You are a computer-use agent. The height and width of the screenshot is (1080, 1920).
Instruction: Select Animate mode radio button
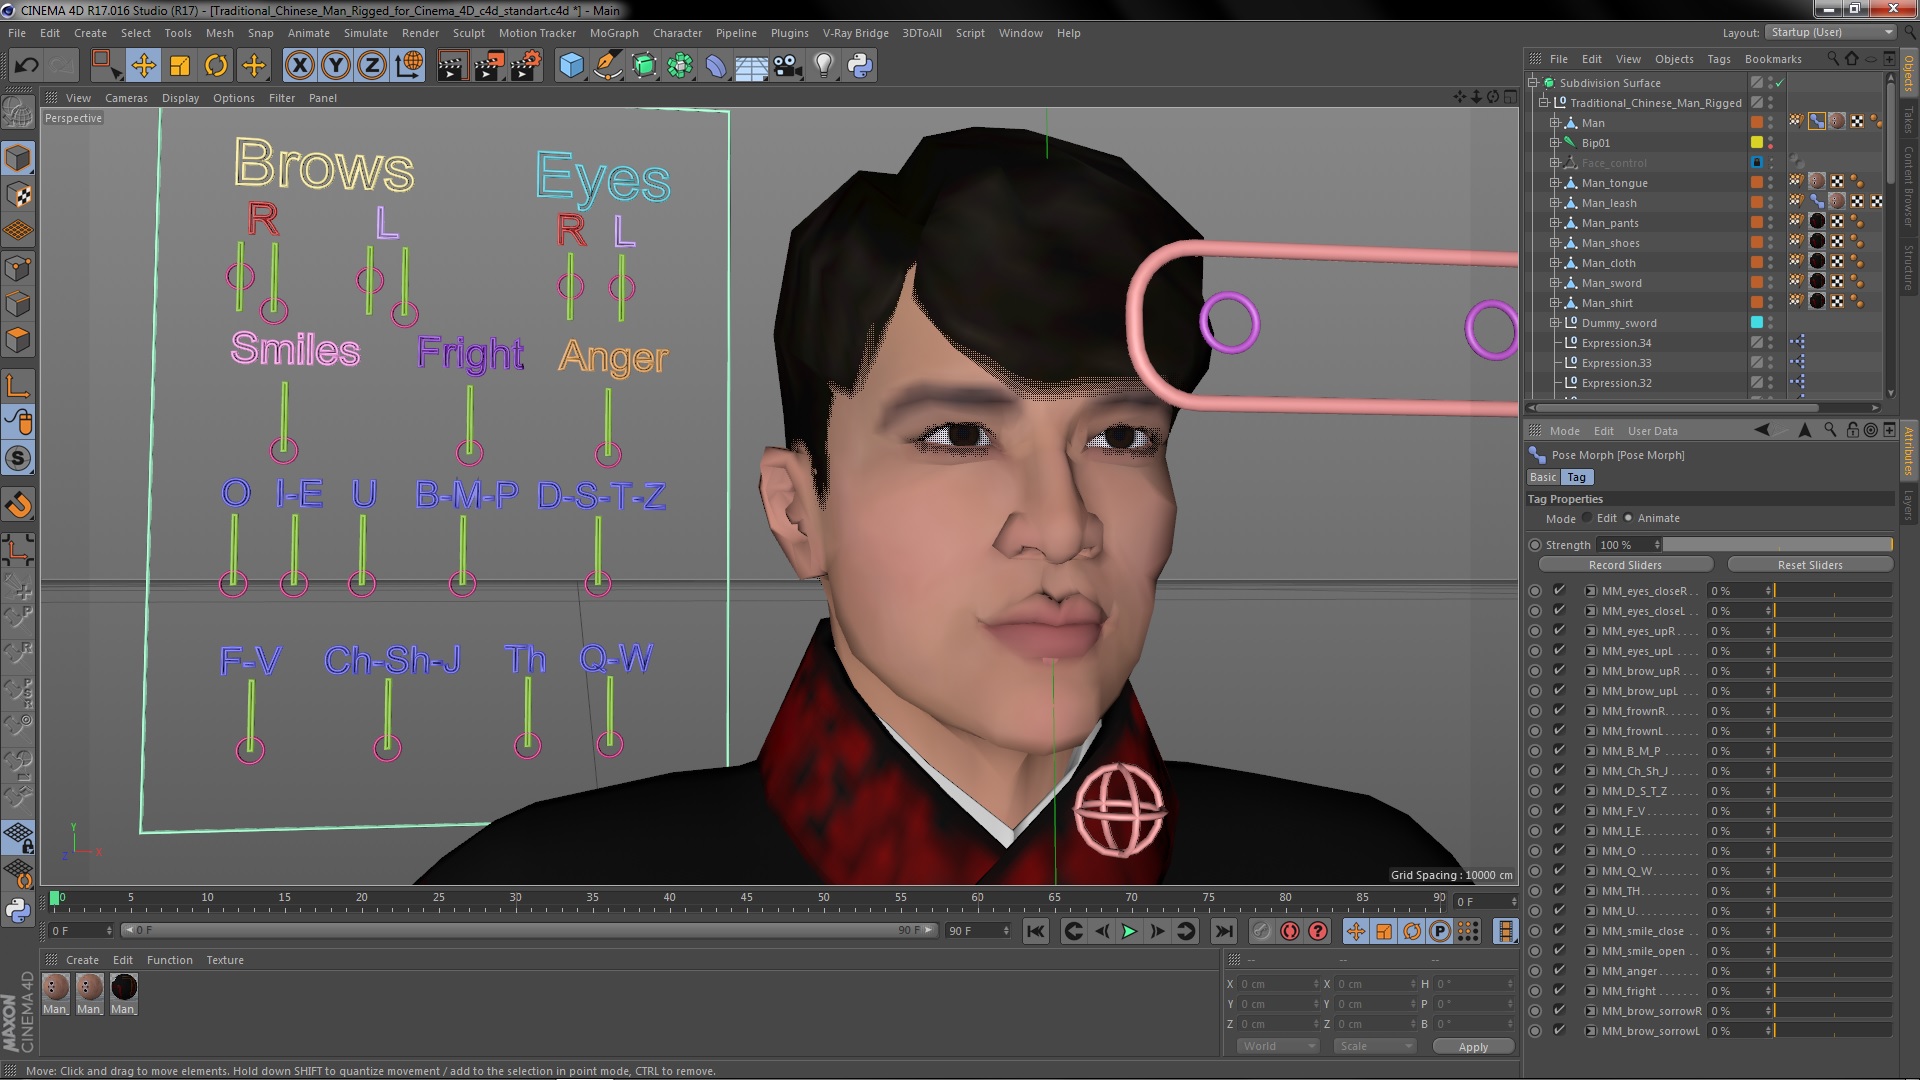coord(1629,518)
